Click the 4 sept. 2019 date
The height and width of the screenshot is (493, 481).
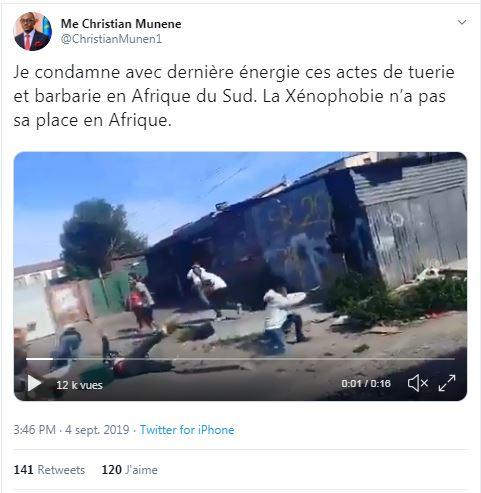click(97, 430)
